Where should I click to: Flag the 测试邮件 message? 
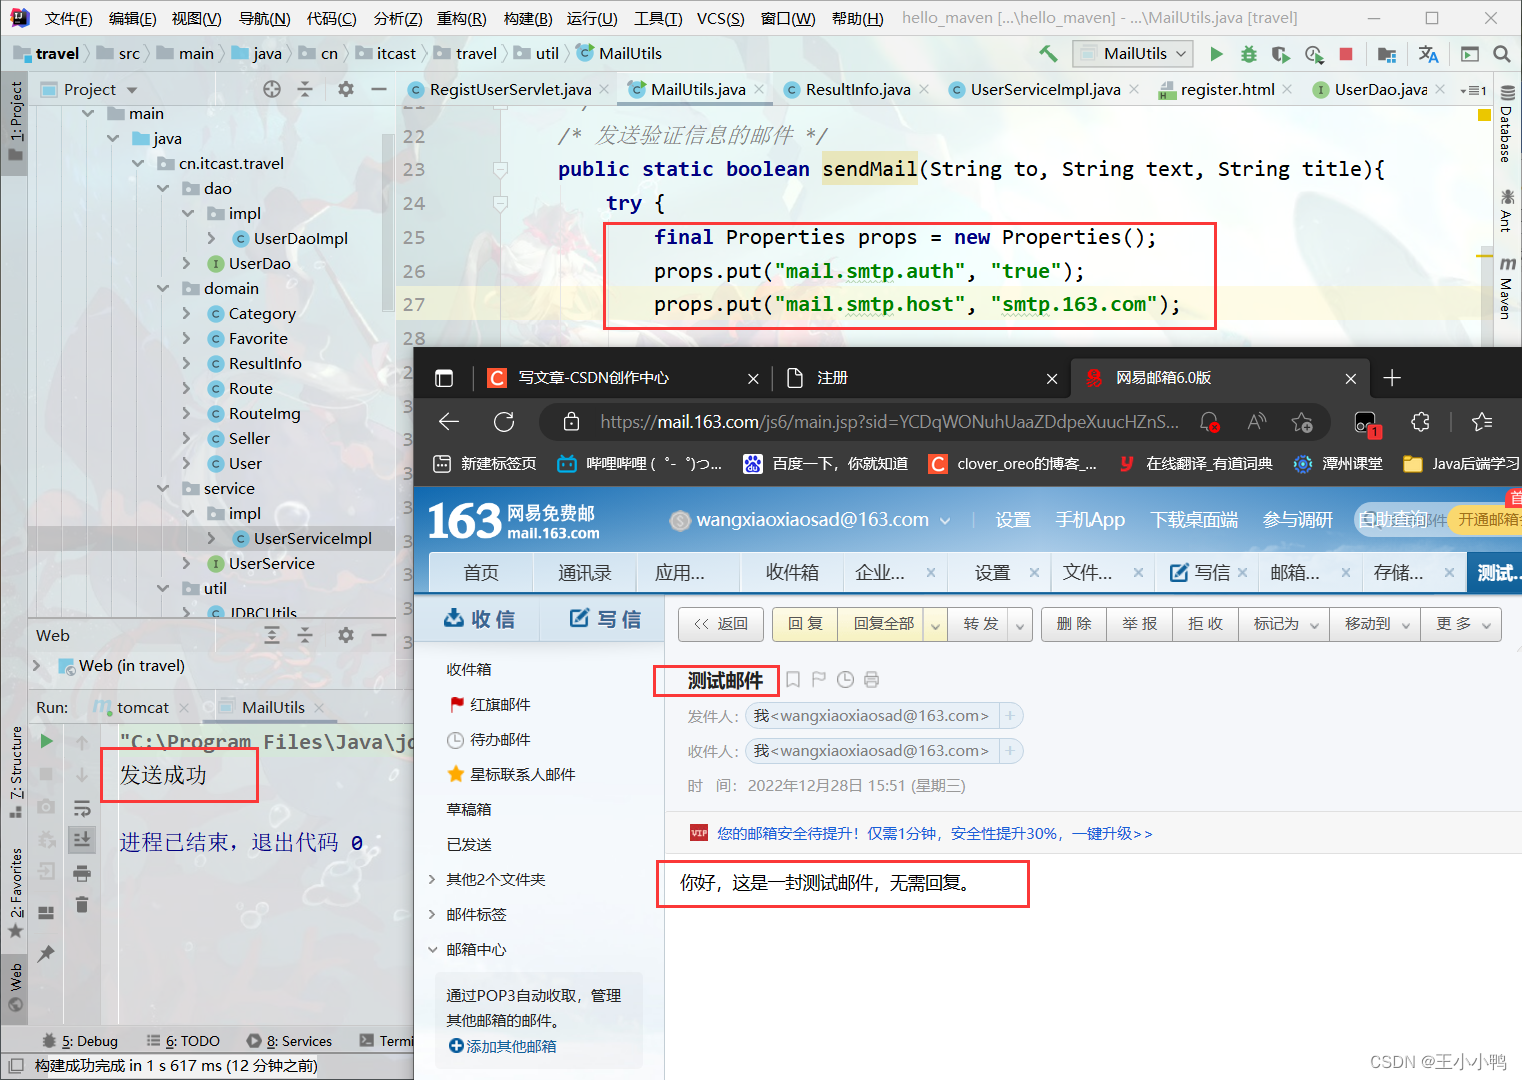(x=819, y=680)
